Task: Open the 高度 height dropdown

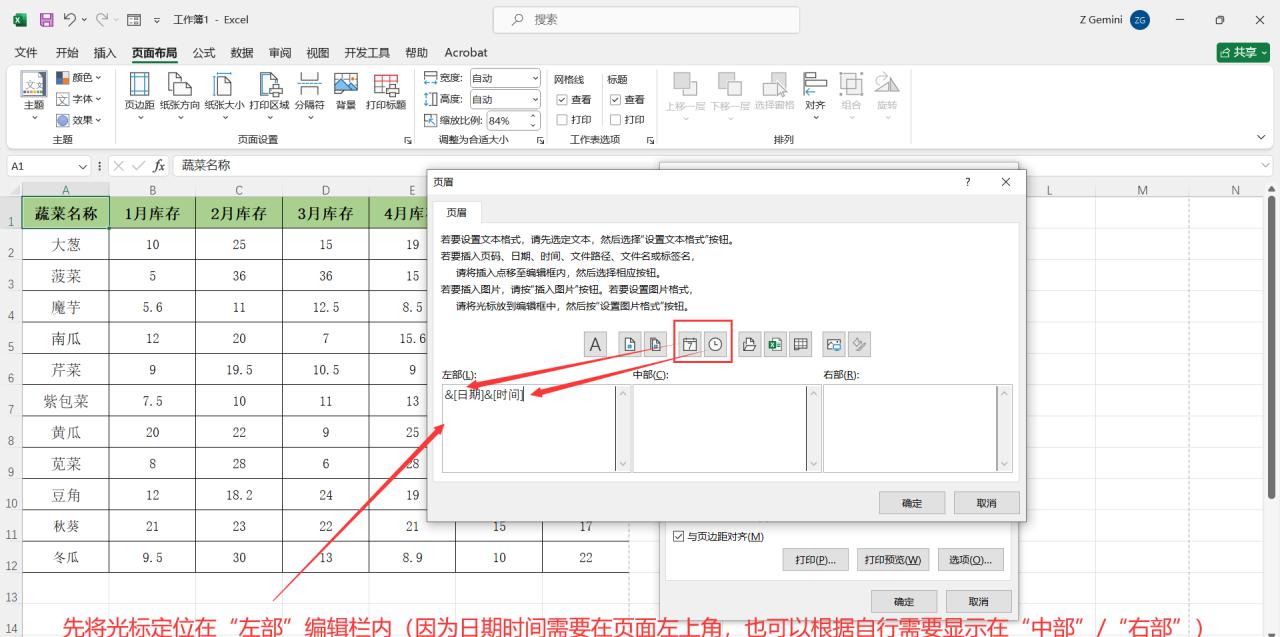Action: coord(535,99)
